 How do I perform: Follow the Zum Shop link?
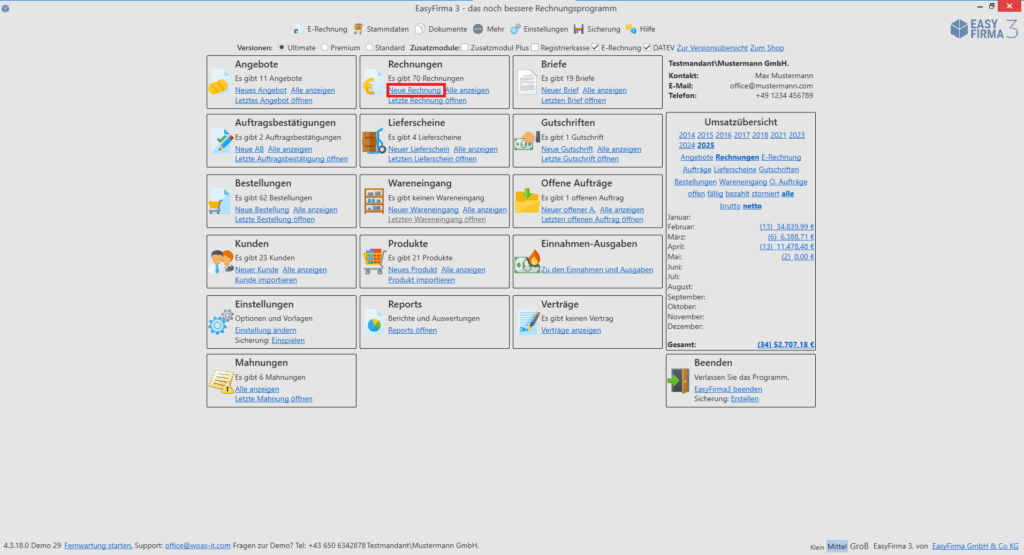(x=767, y=48)
